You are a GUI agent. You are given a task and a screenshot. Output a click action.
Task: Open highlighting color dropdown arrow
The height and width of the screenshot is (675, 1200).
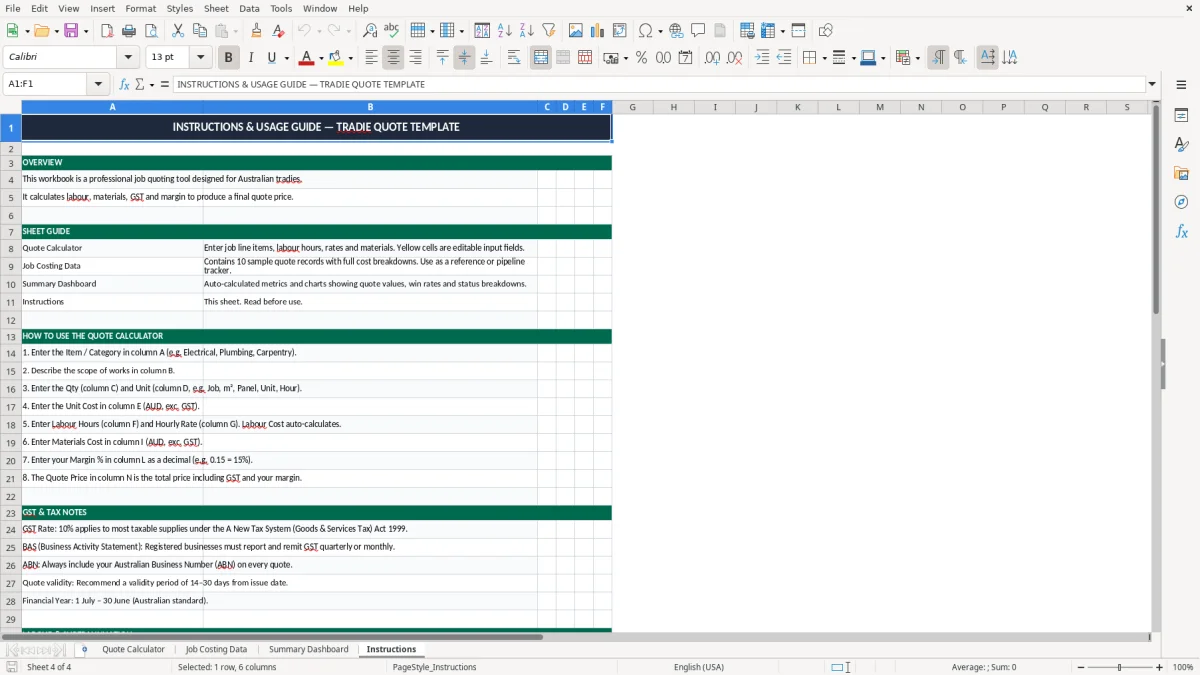350,58
